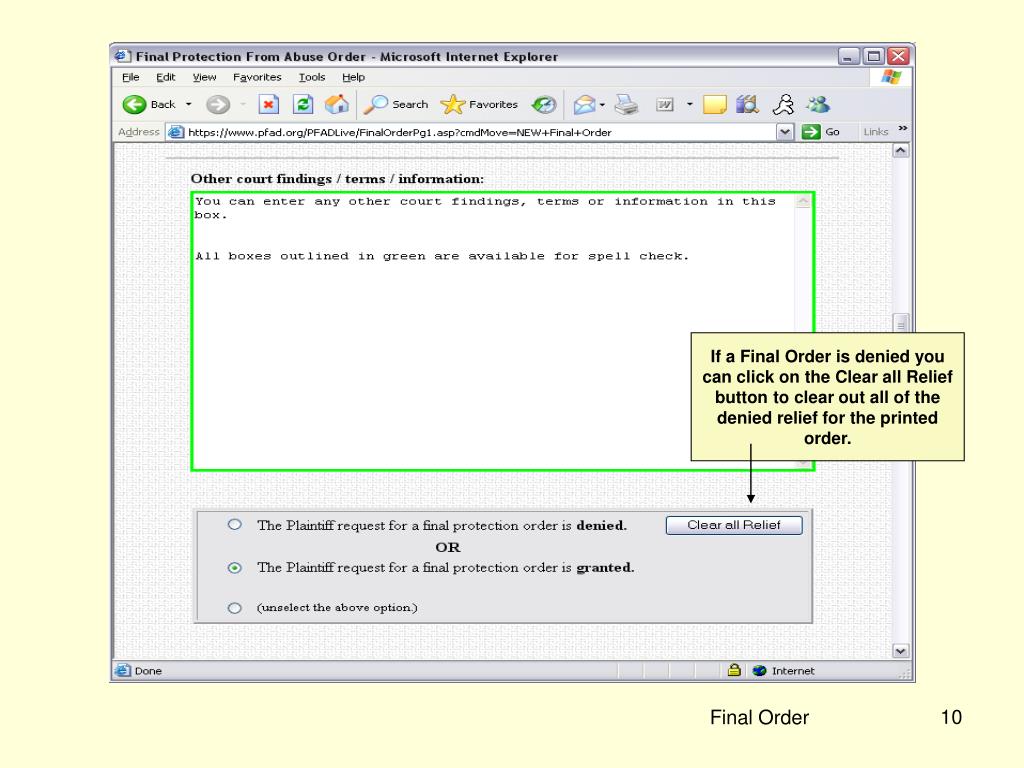Open the Search pane
The width and height of the screenshot is (1024, 768).
(396, 105)
